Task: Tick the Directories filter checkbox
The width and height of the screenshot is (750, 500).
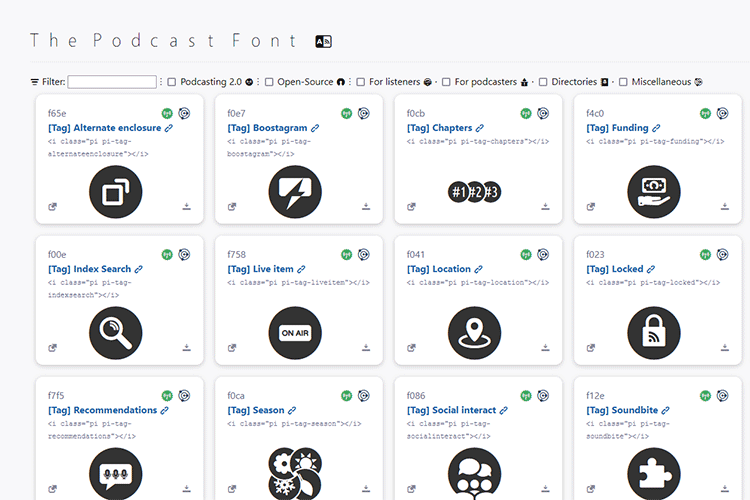Action: pyautogui.click(x=543, y=82)
